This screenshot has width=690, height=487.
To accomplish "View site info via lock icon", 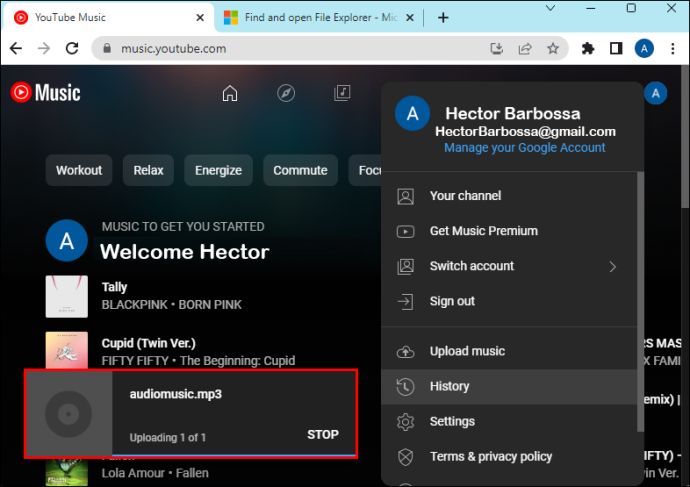I will 107,48.
